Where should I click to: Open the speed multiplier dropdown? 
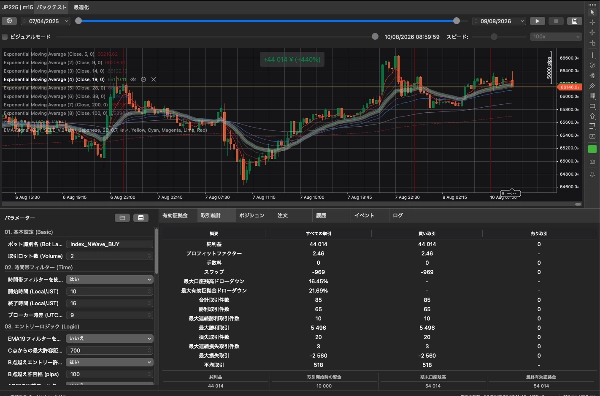click(x=556, y=37)
